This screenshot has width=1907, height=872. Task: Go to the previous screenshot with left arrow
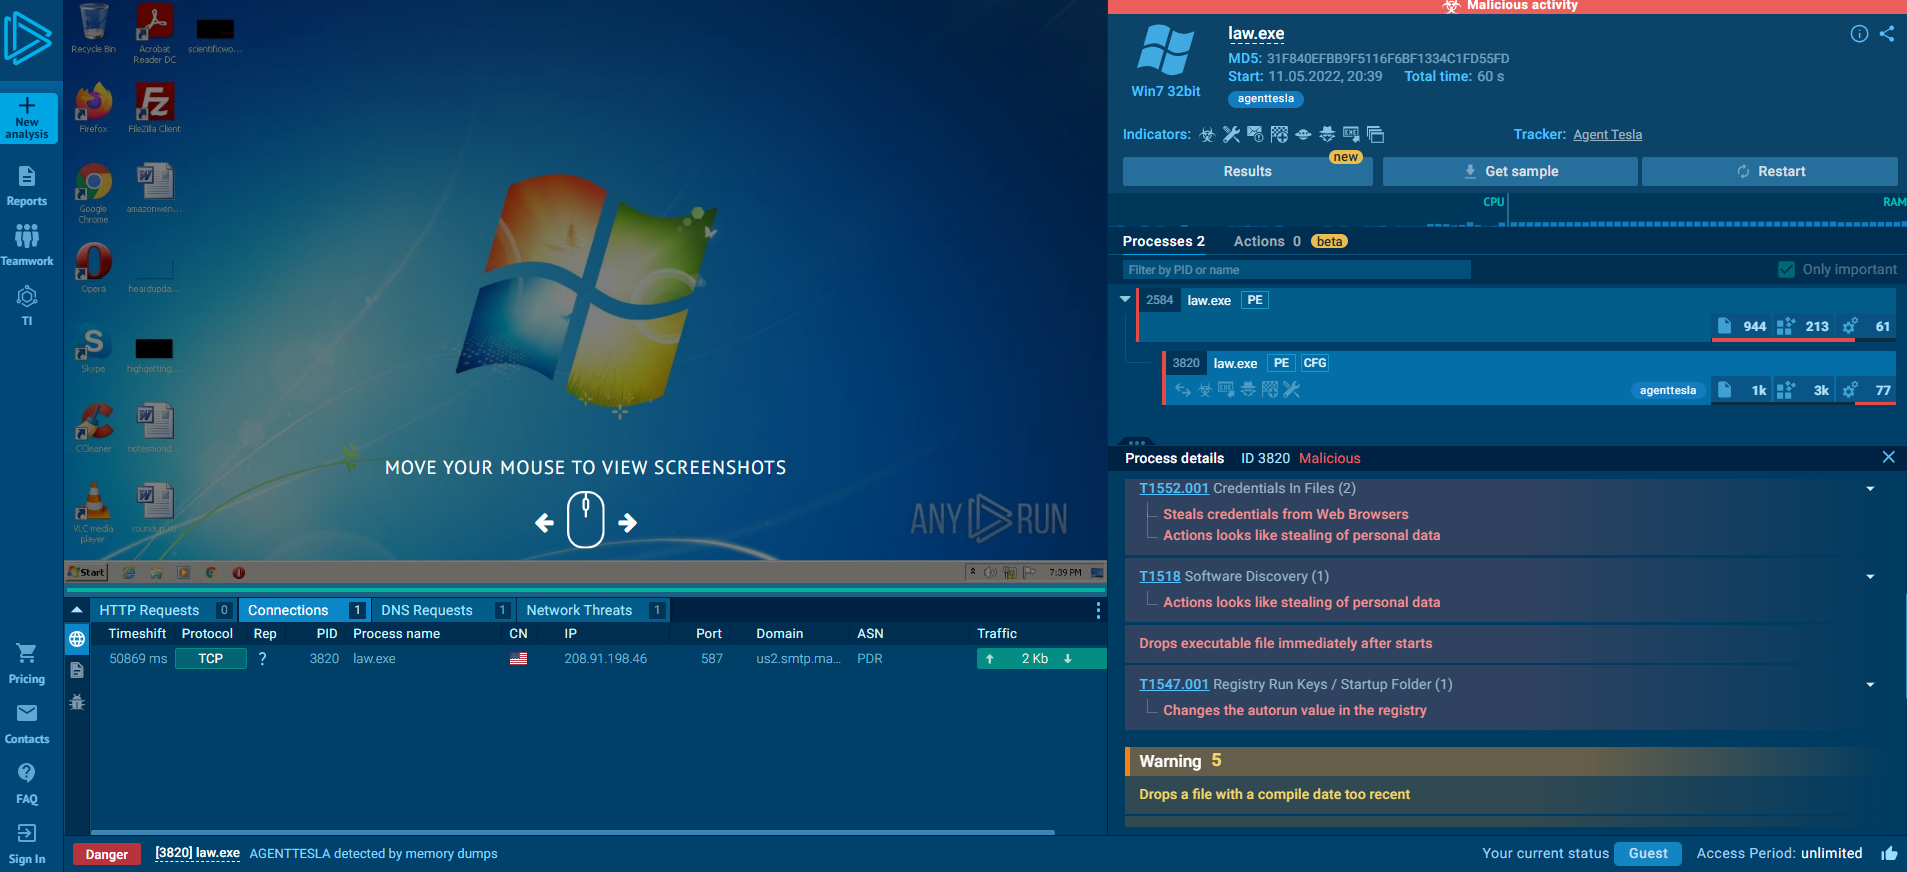point(544,522)
